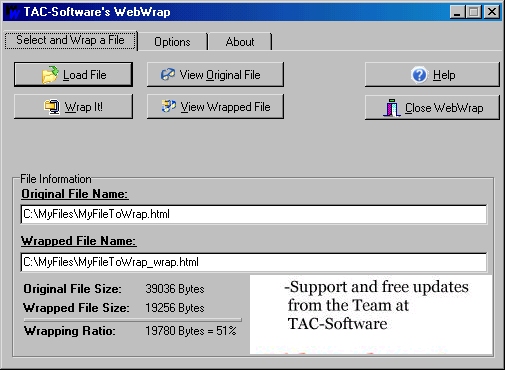Switch to the About tab
Image resolution: width=505 pixels, height=370 pixels.
(240, 42)
